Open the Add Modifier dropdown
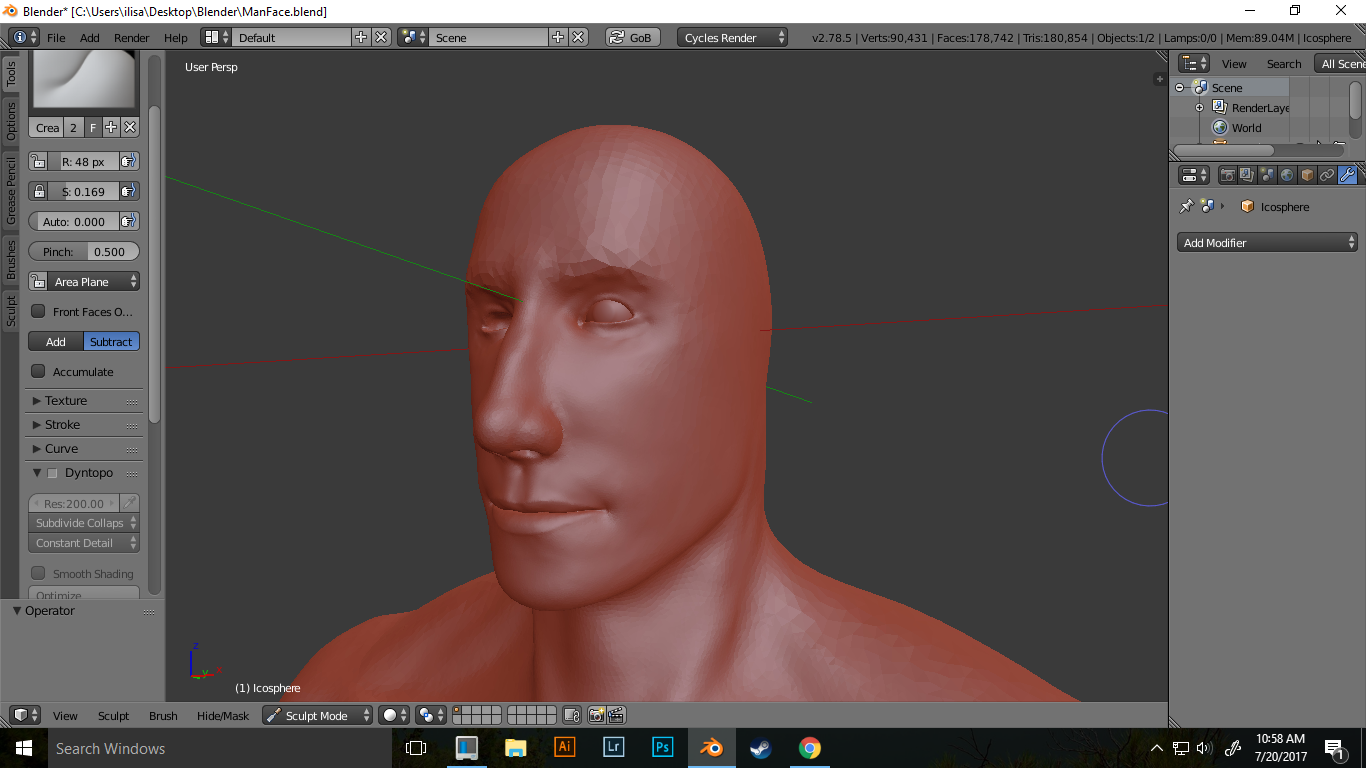 pyautogui.click(x=1267, y=242)
